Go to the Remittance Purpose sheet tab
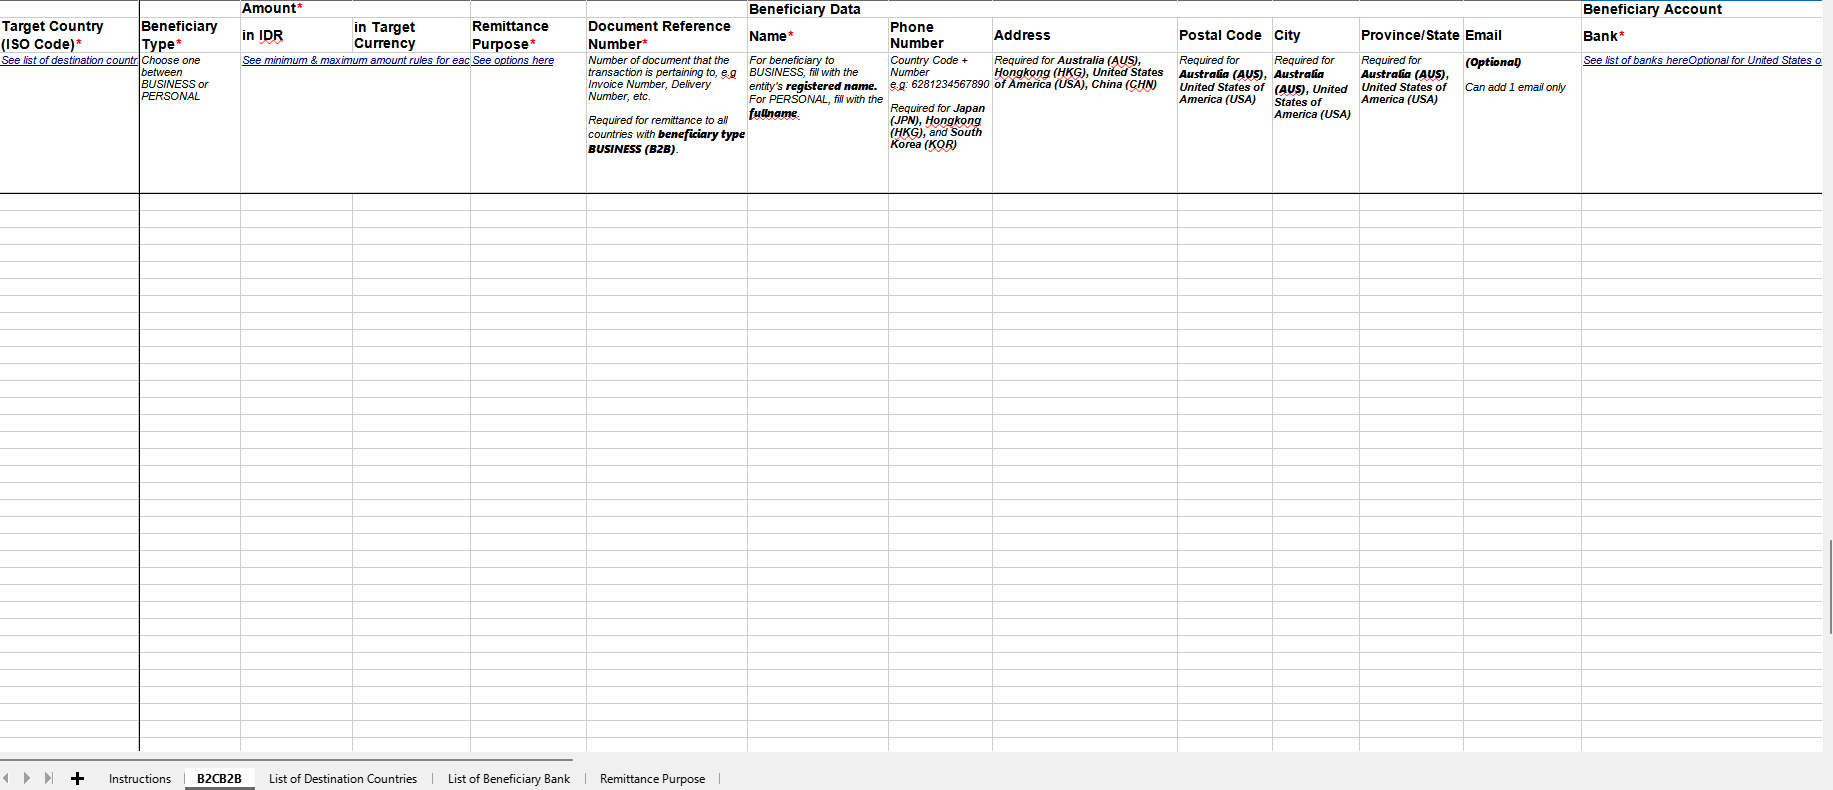The height and width of the screenshot is (790, 1833). pyautogui.click(x=652, y=779)
